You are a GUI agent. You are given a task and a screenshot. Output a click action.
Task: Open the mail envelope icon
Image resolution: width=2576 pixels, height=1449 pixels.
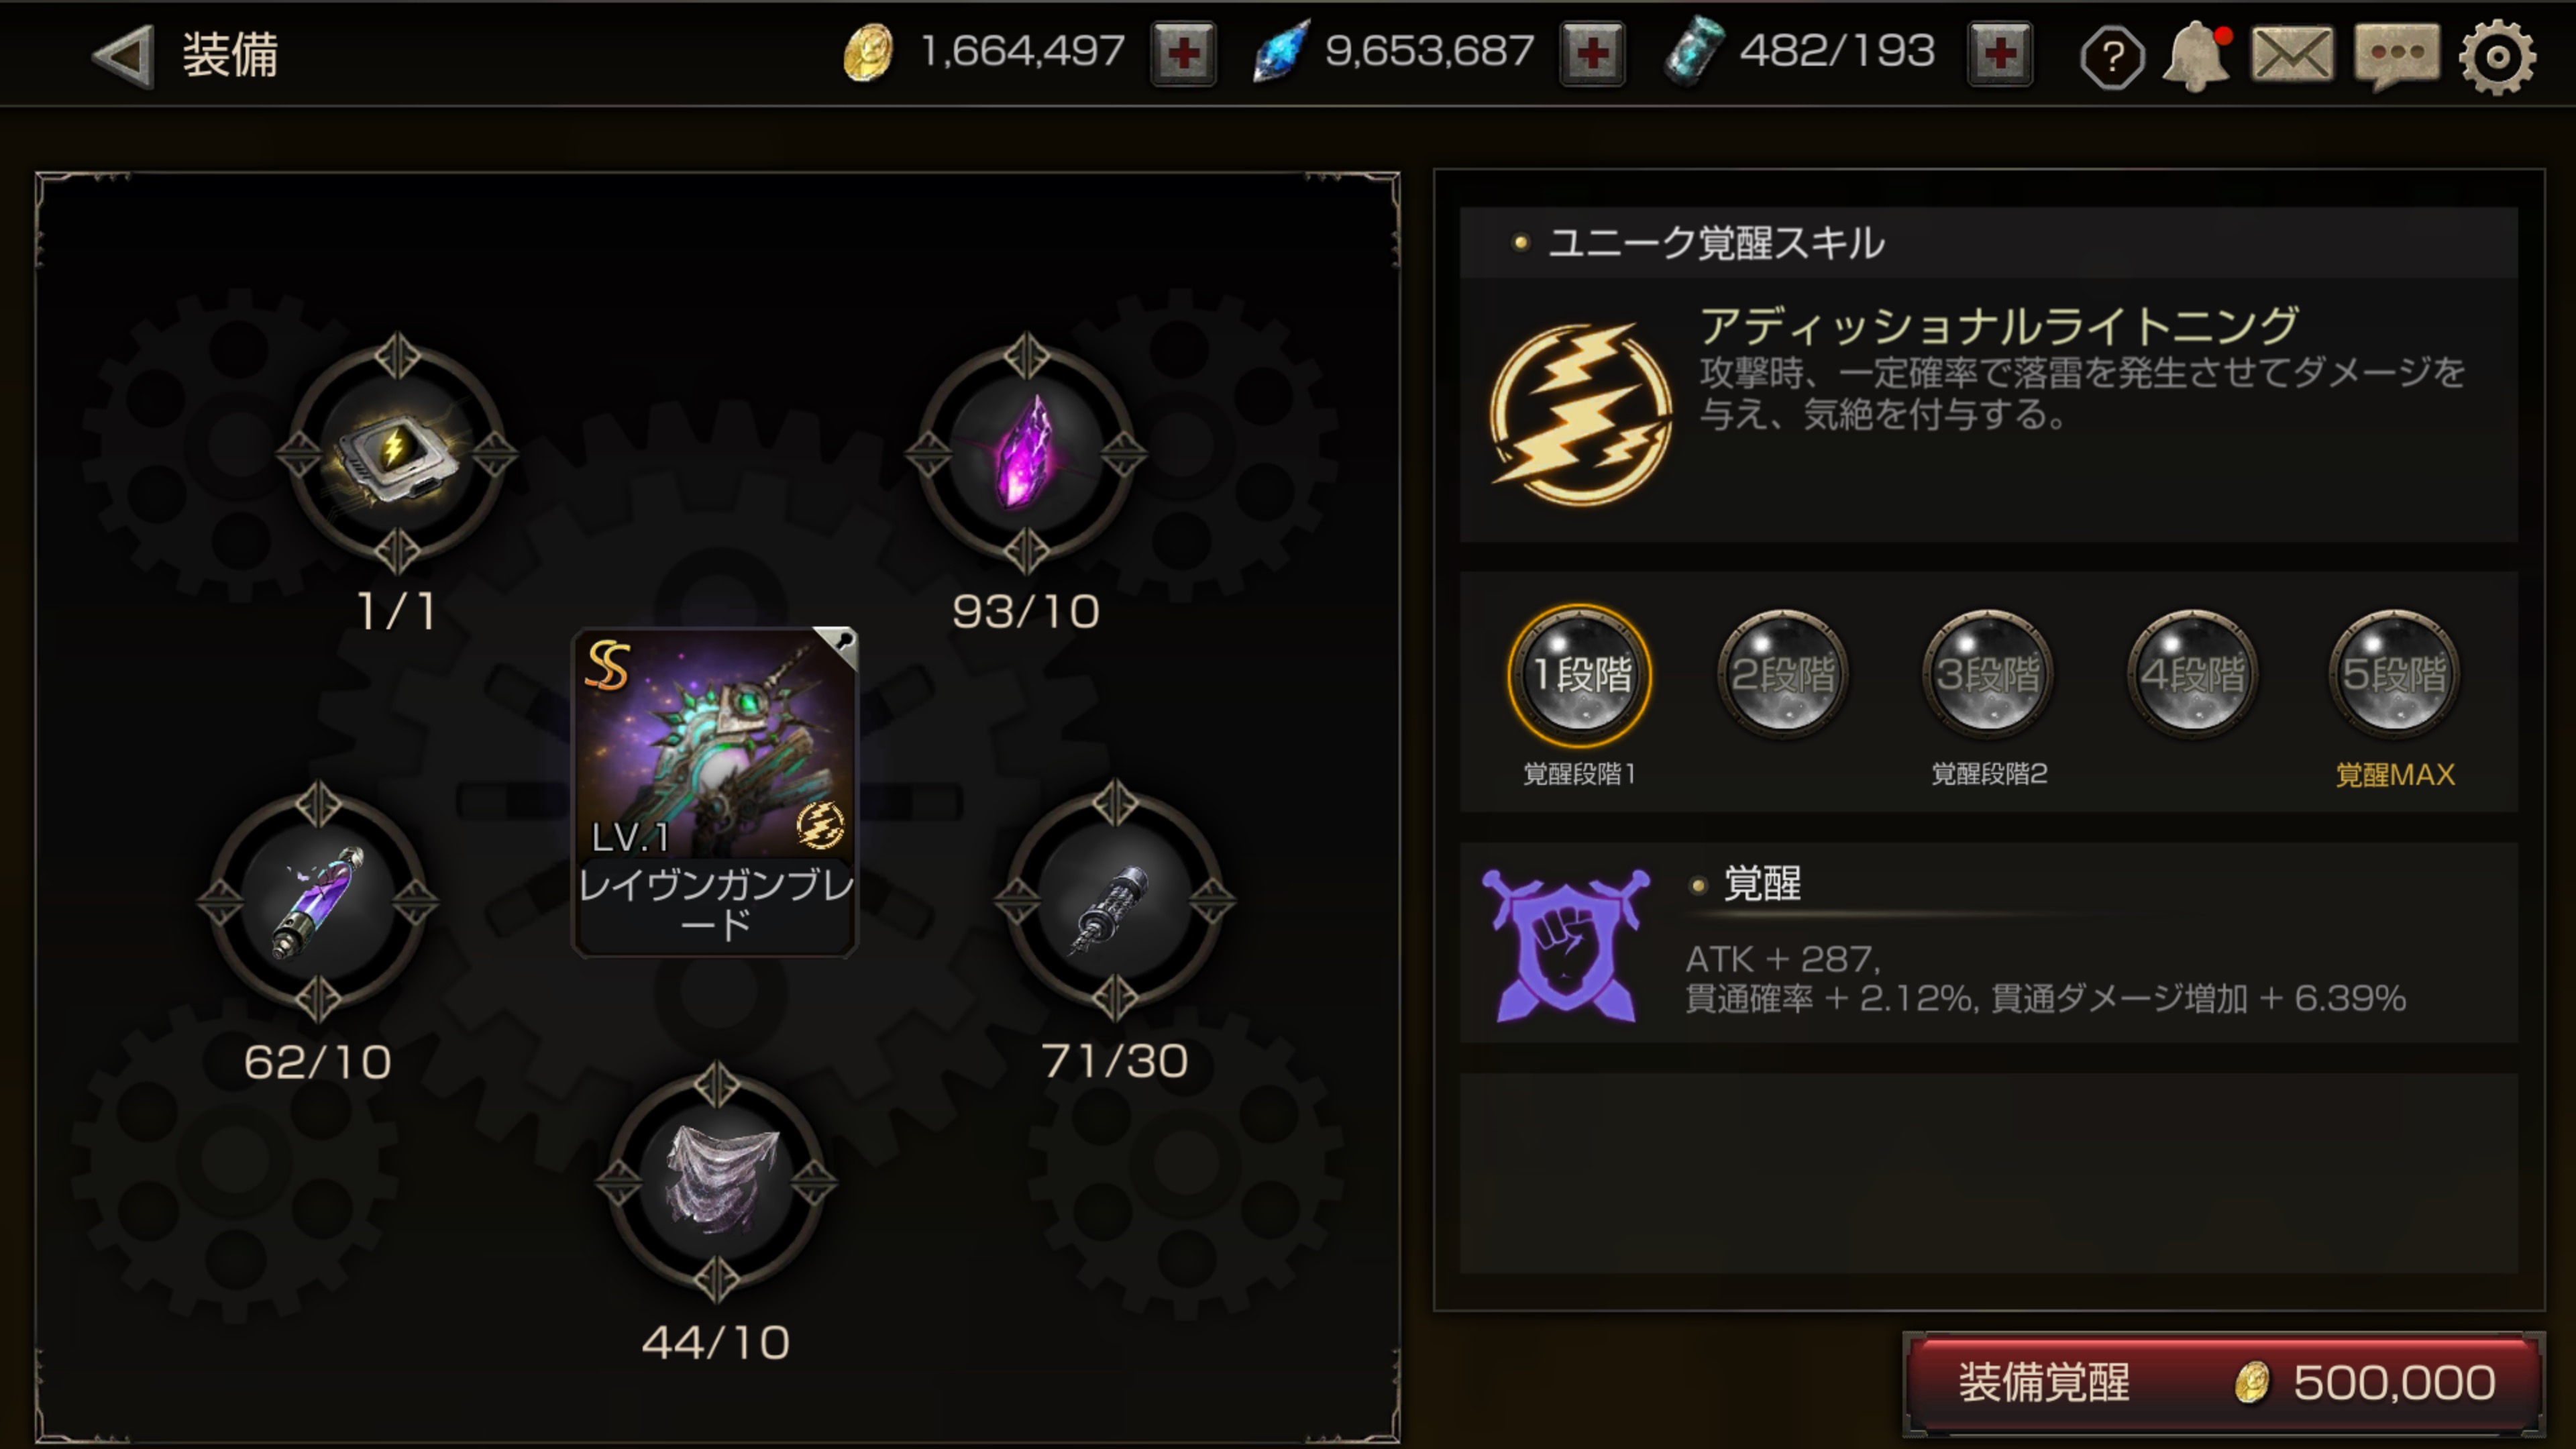click(2292, 55)
